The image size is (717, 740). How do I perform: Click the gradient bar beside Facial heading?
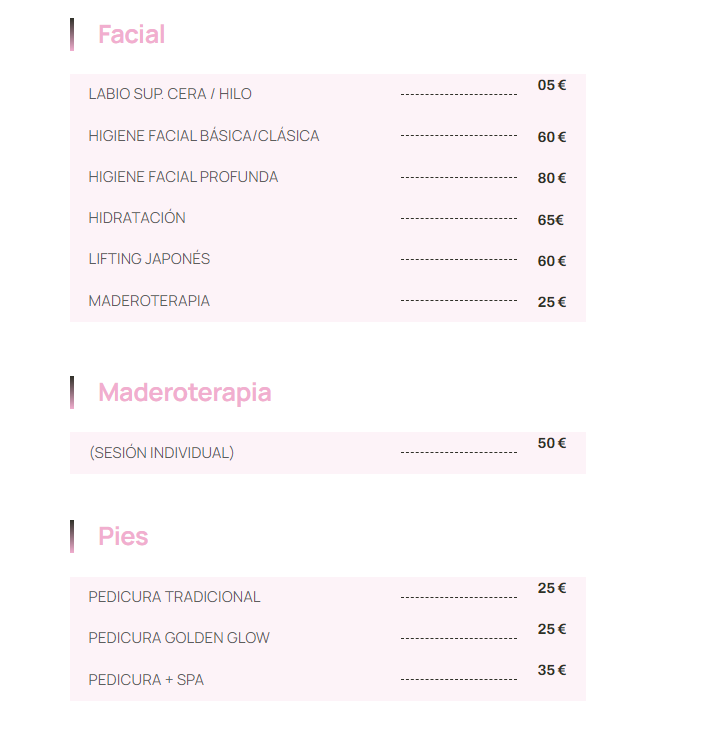coord(72,34)
